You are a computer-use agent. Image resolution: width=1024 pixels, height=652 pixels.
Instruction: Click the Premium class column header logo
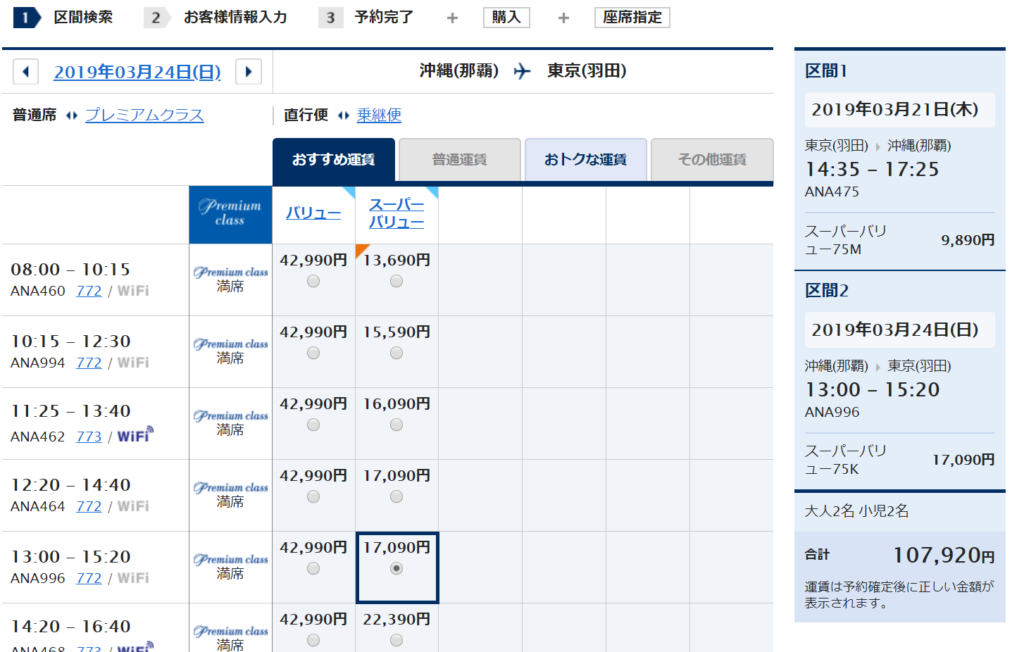coord(230,213)
